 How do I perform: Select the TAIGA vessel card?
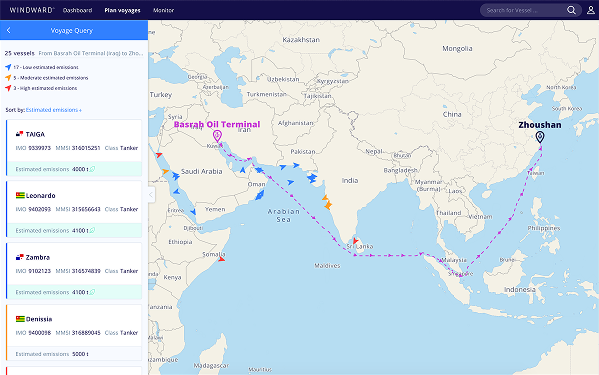click(x=74, y=147)
